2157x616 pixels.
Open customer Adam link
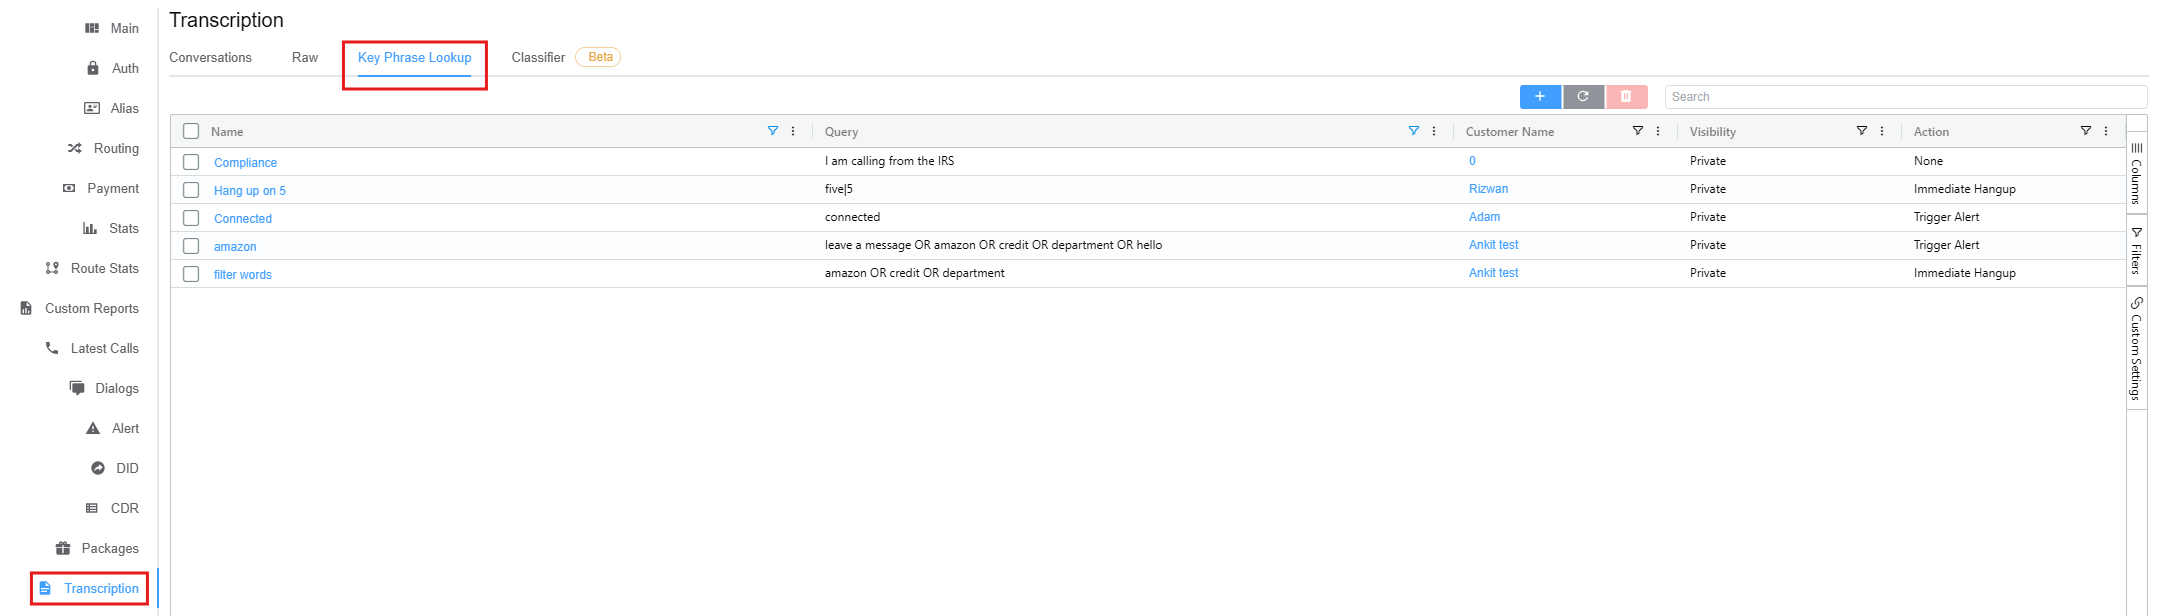[1484, 217]
